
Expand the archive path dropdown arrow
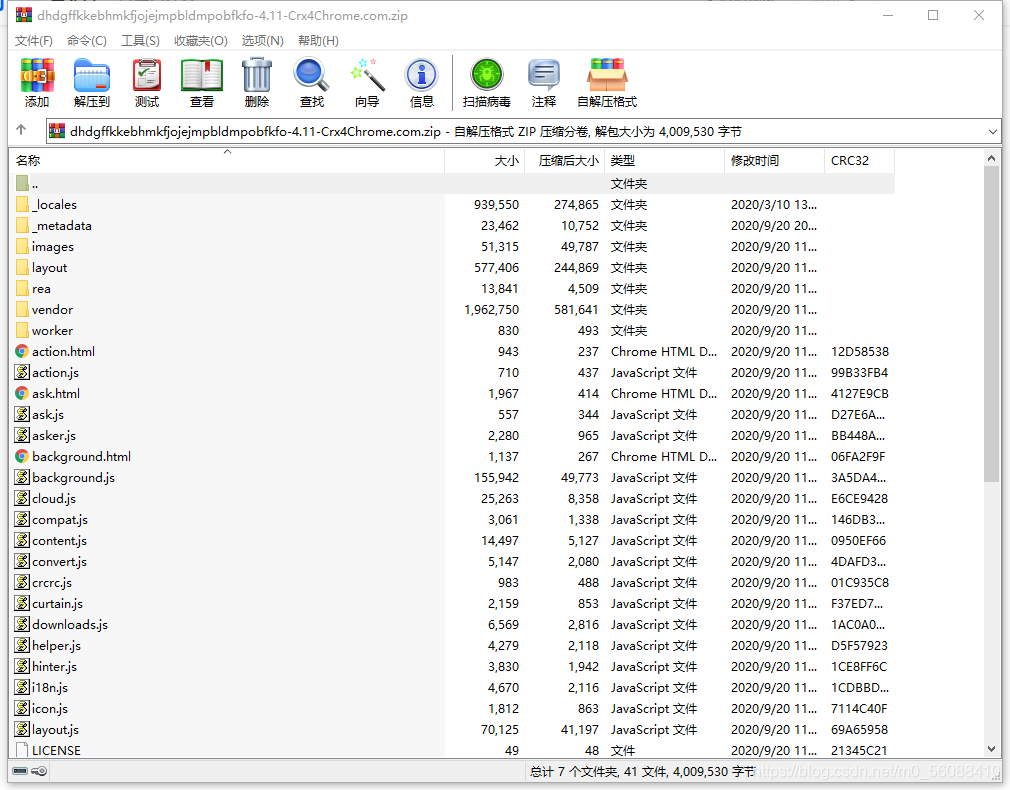(993, 131)
